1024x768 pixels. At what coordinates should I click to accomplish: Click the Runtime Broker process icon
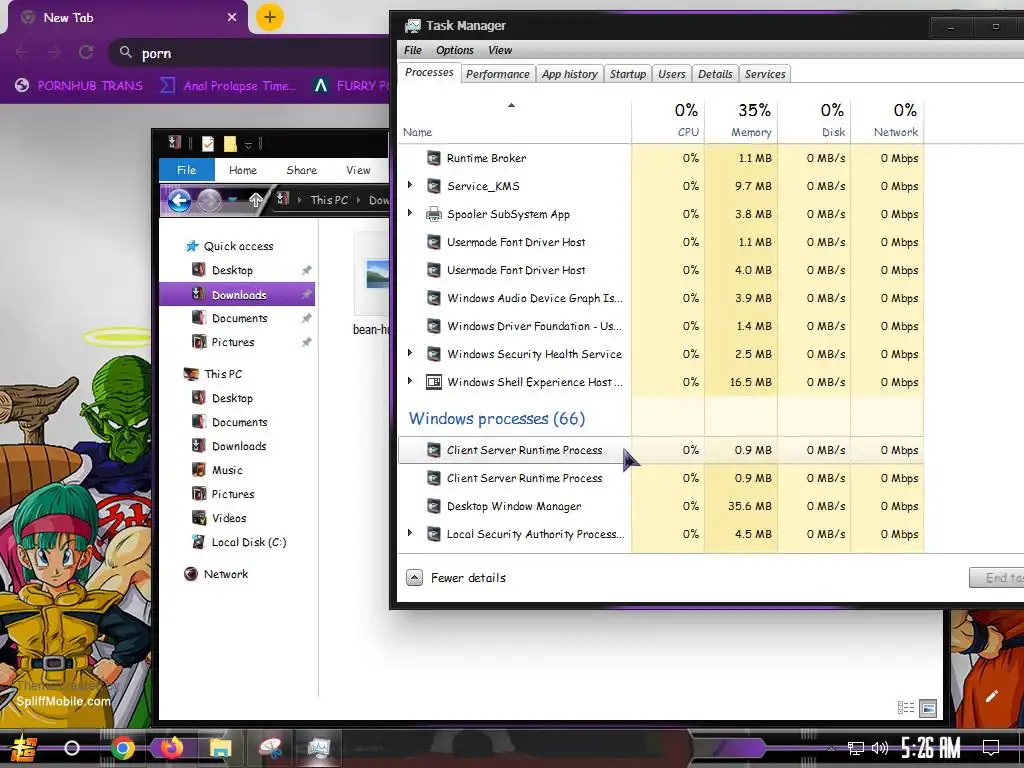434,158
